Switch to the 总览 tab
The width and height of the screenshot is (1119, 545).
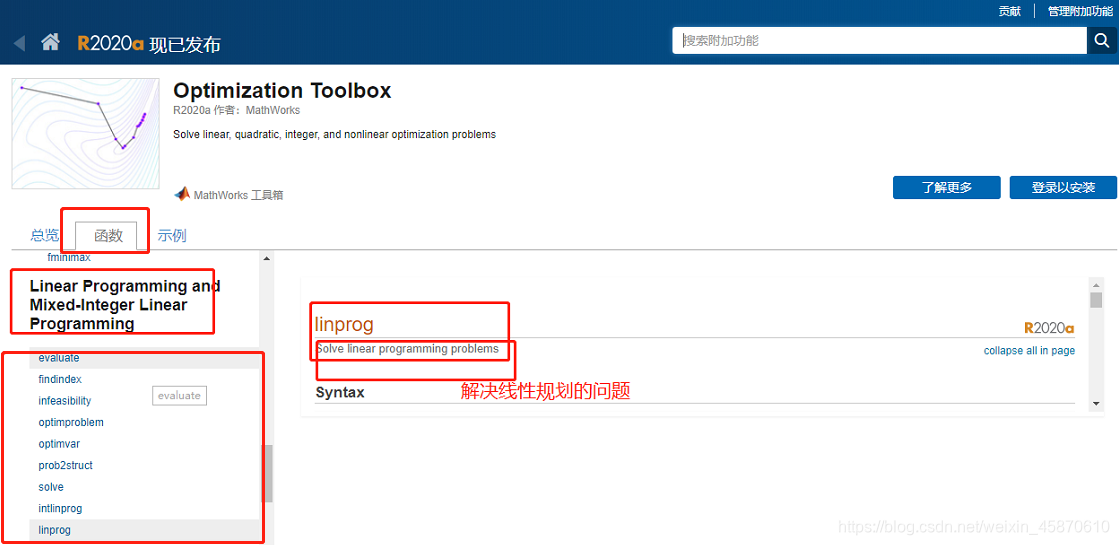44,235
